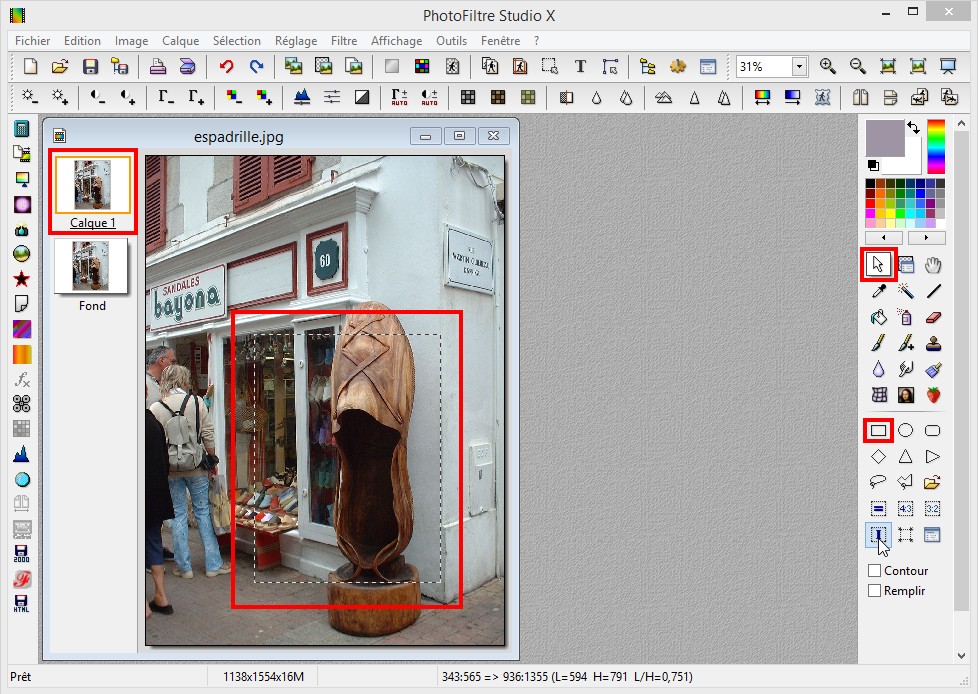Select the Move hand tool
This screenshot has width=978, height=694.
tap(933, 265)
